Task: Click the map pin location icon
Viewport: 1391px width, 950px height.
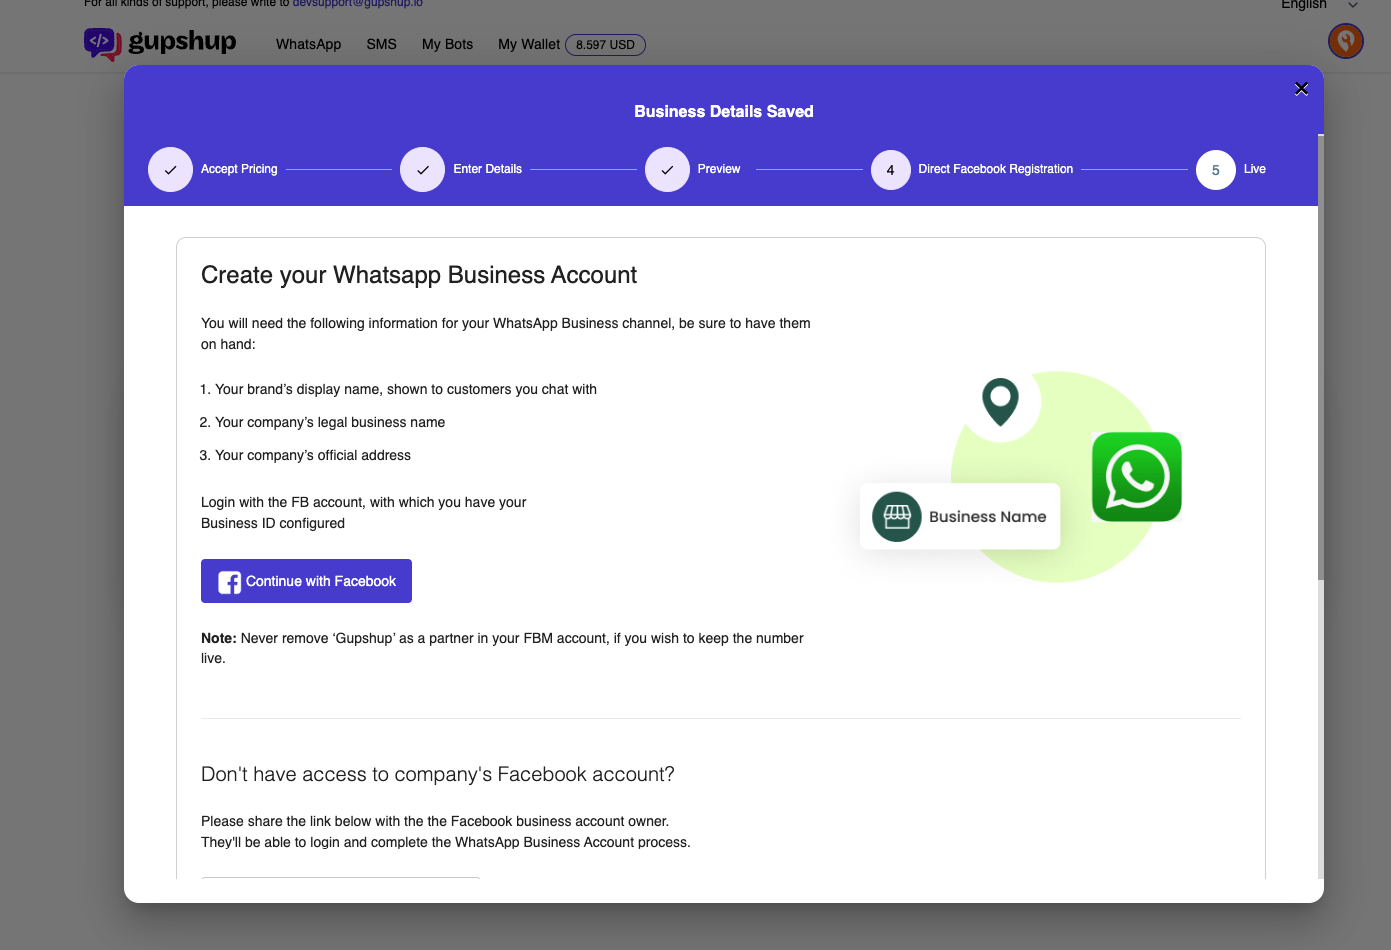Action: point(1000,401)
